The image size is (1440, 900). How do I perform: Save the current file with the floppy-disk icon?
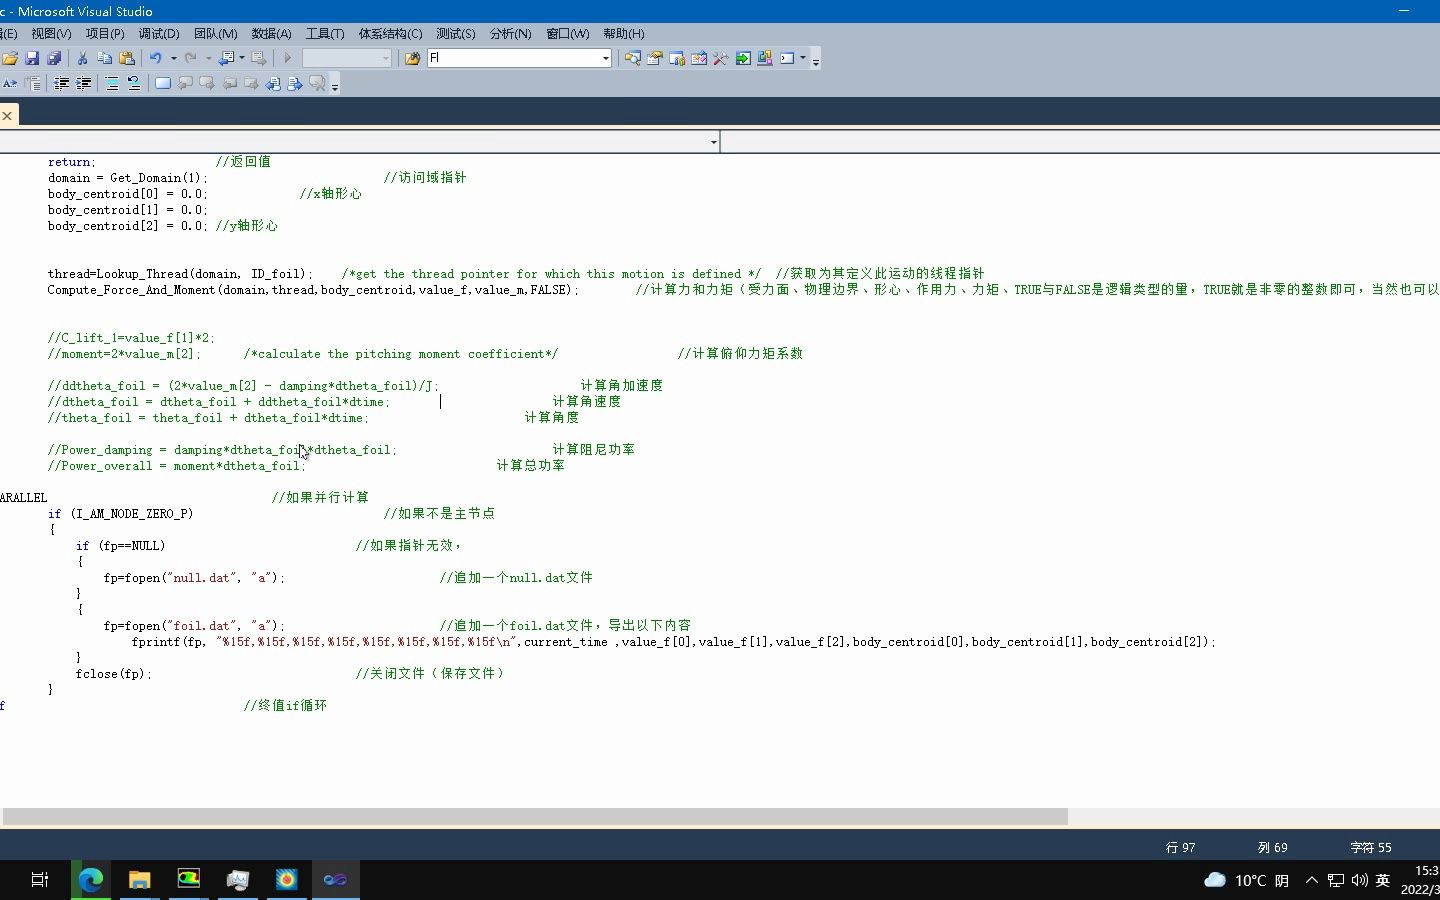point(32,58)
